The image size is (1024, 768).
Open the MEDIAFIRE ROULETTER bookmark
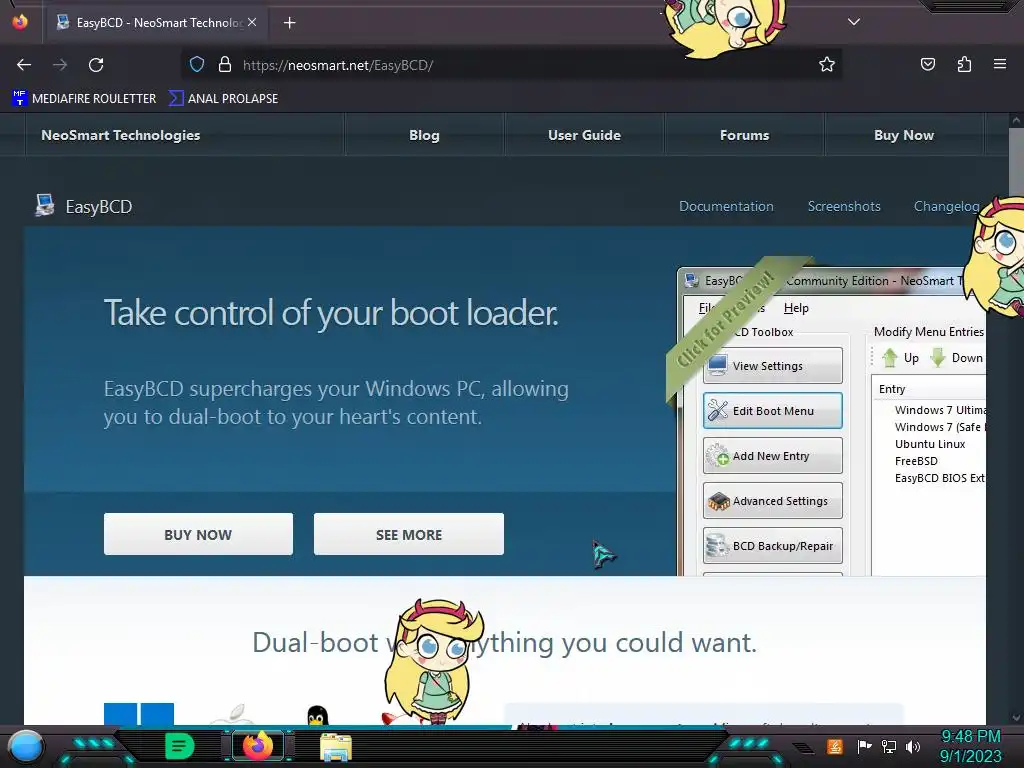pyautogui.click(x=84, y=99)
